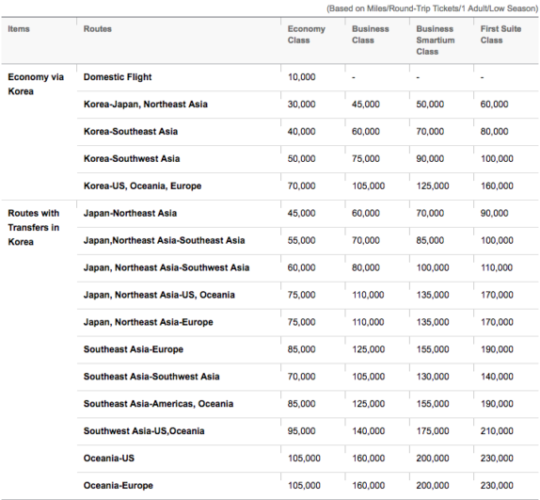Click the 10,000 Domestic Flight economy value
Image resolution: width=540 pixels, height=500 pixels.
pyautogui.click(x=301, y=77)
